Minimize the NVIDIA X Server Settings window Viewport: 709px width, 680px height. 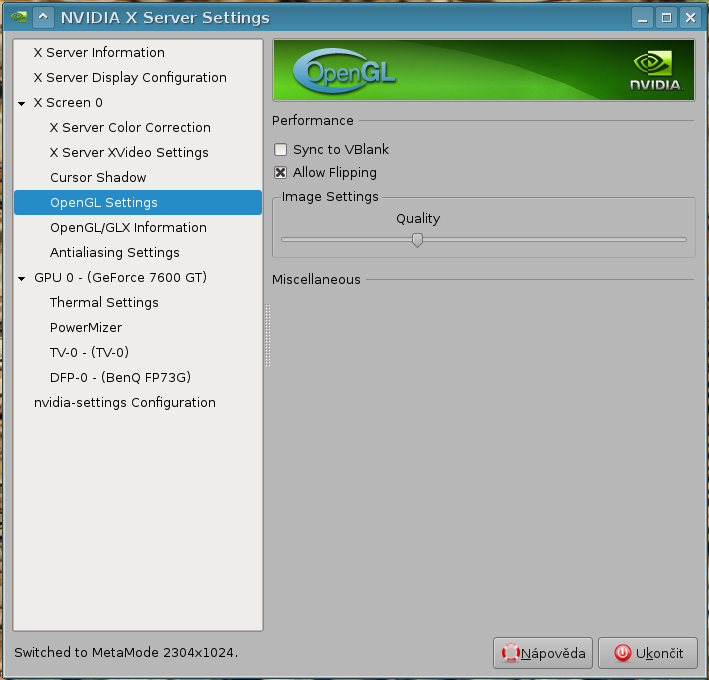click(642, 18)
